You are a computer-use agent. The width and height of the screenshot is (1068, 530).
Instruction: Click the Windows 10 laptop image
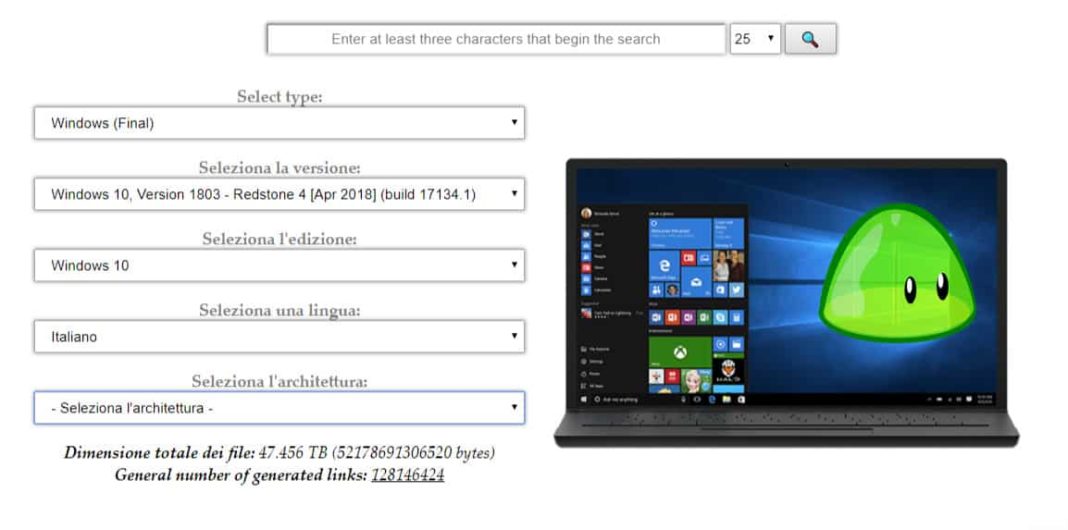[x=786, y=303]
